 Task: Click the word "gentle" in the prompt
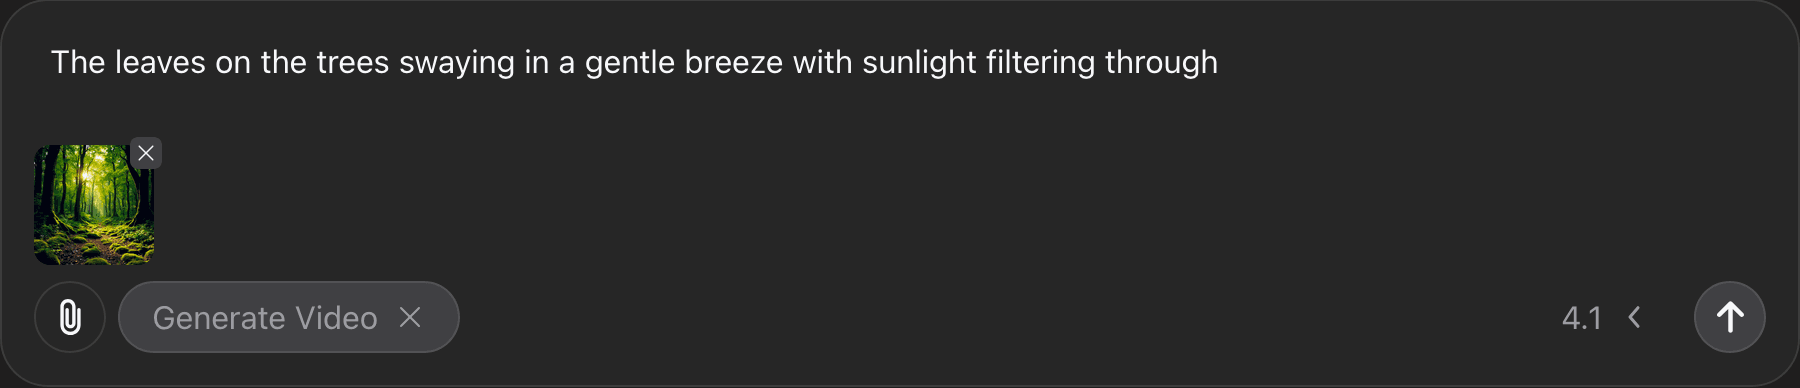(x=630, y=62)
